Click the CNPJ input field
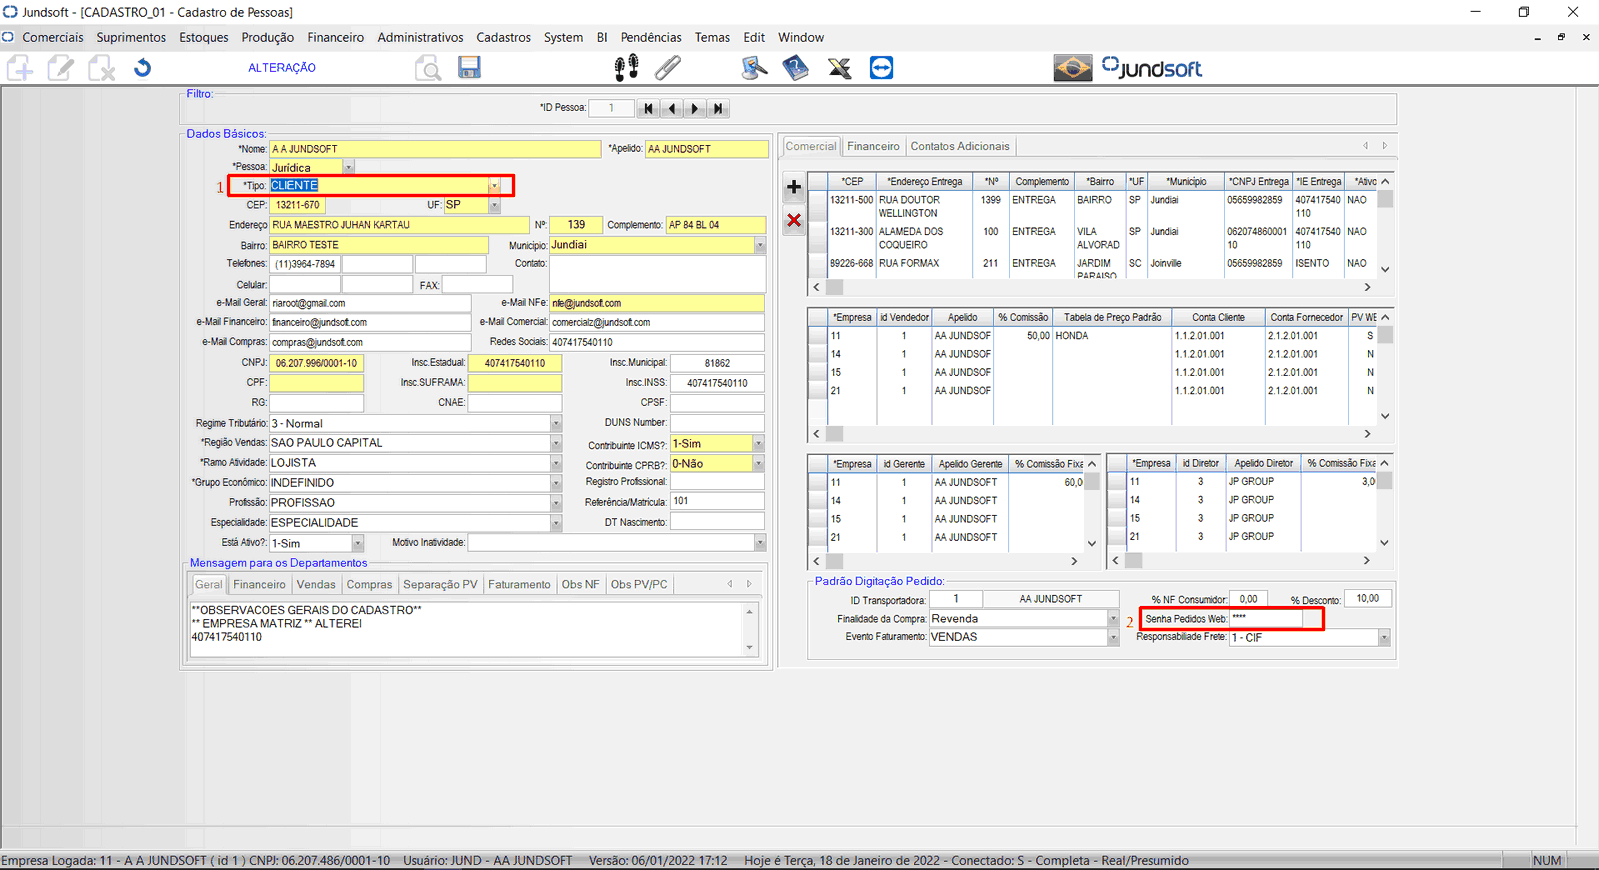This screenshot has width=1599, height=870. click(316, 363)
